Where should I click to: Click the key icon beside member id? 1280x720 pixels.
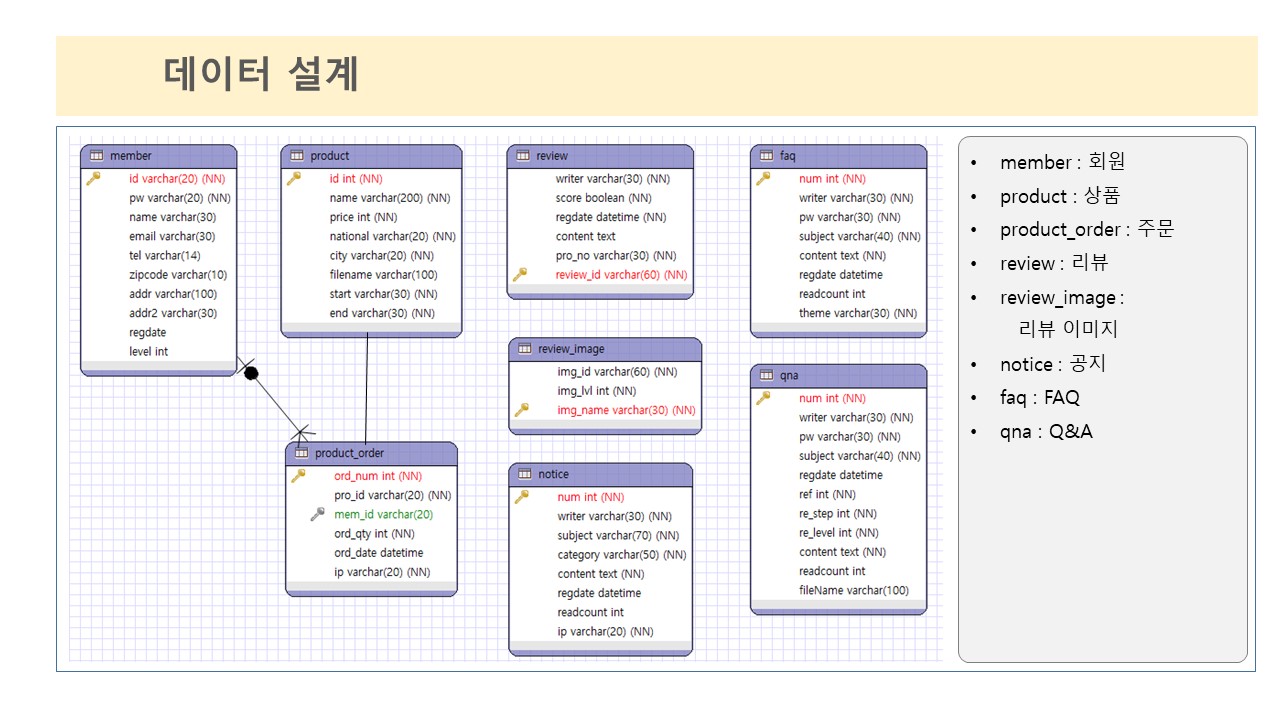coord(94,179)
